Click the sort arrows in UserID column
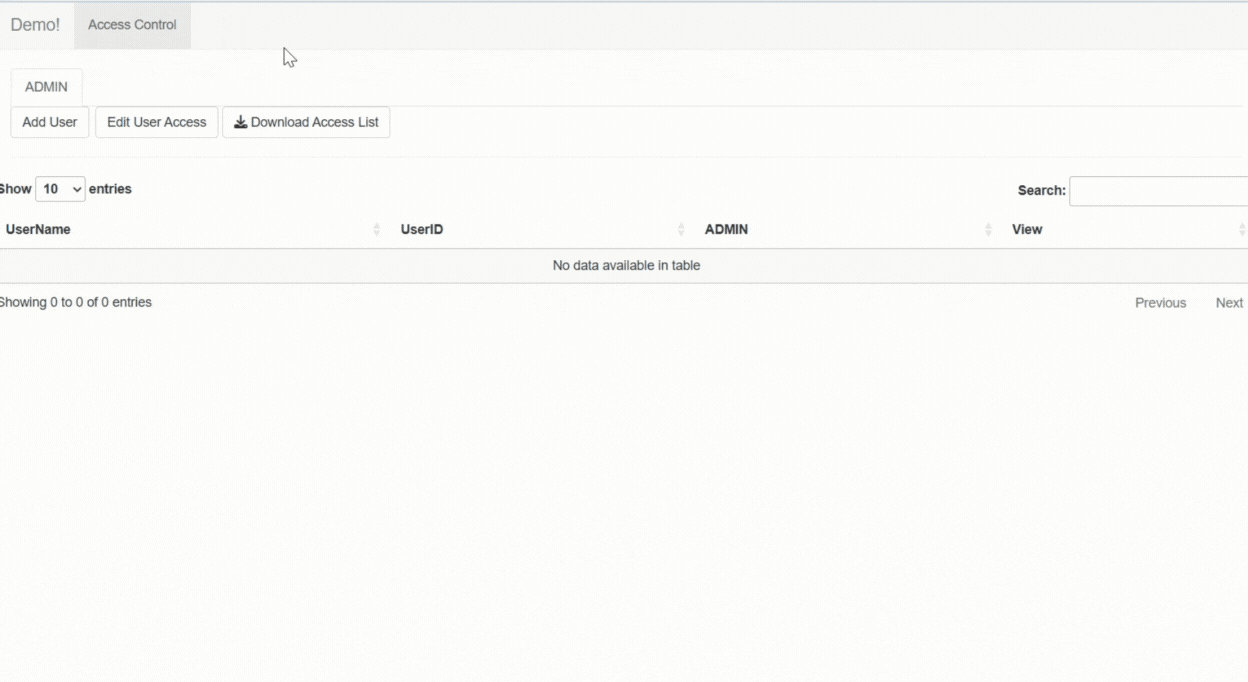Screen dimensions: 1248x682 [x=681, y=230]
